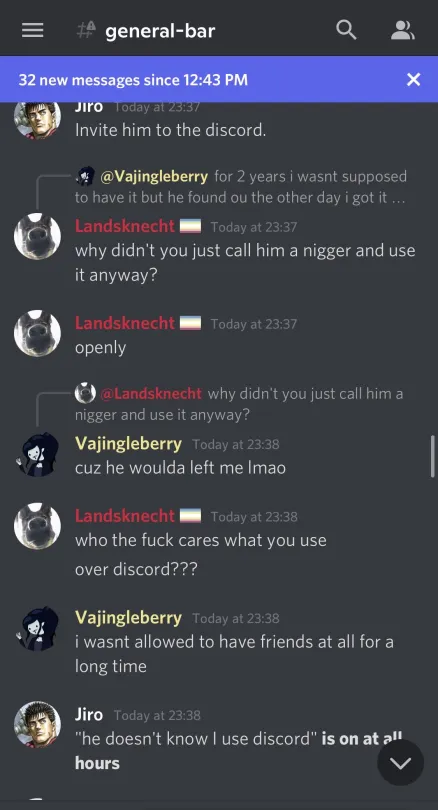The width and height of the screenshot is (438, 810).
Task: Jump to replied message mentioning @Landsknecht
Action: point(239,404)
